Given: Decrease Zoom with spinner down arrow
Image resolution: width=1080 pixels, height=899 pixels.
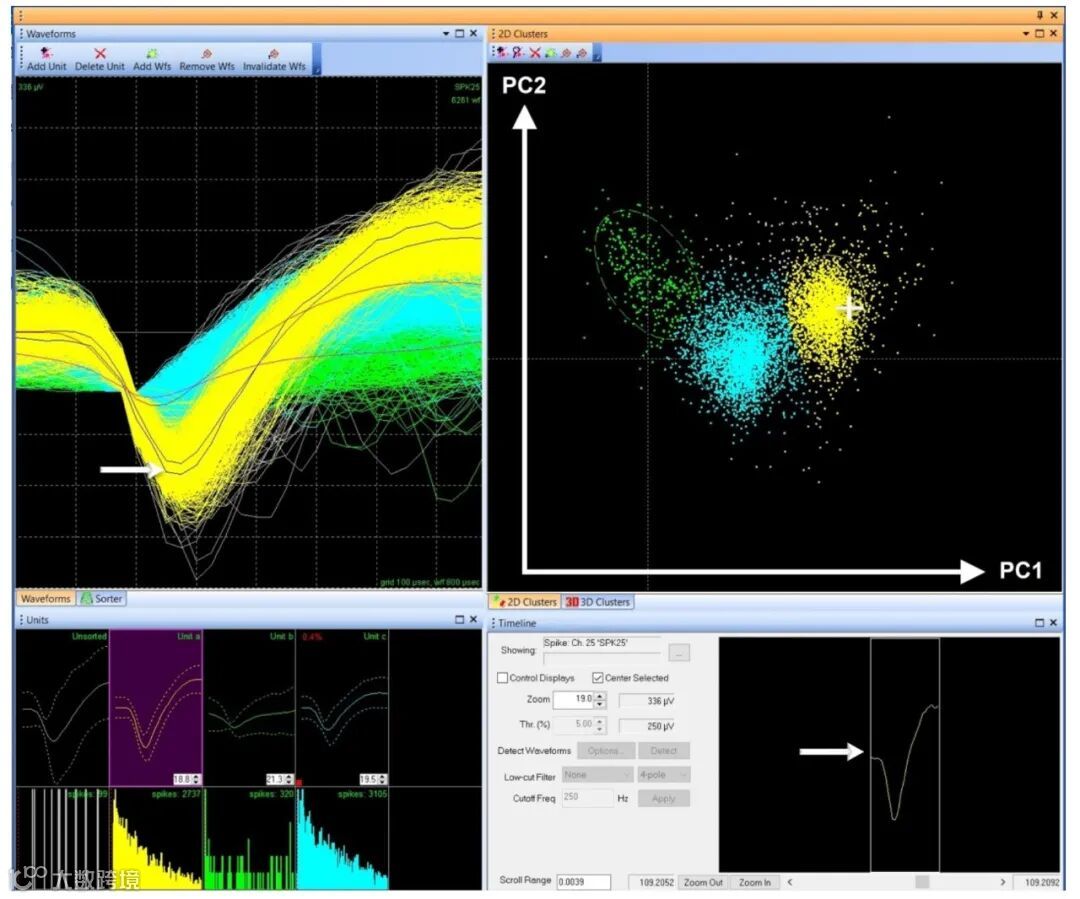Looking at the screenshot, I should point(600,704).
